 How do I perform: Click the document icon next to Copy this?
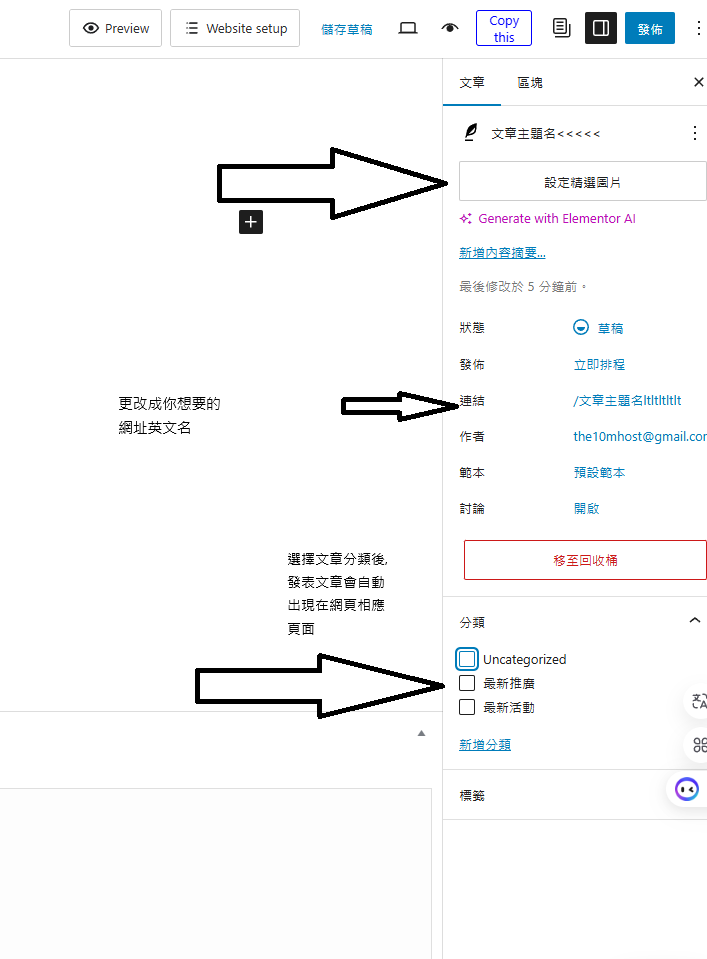(561, 28)
